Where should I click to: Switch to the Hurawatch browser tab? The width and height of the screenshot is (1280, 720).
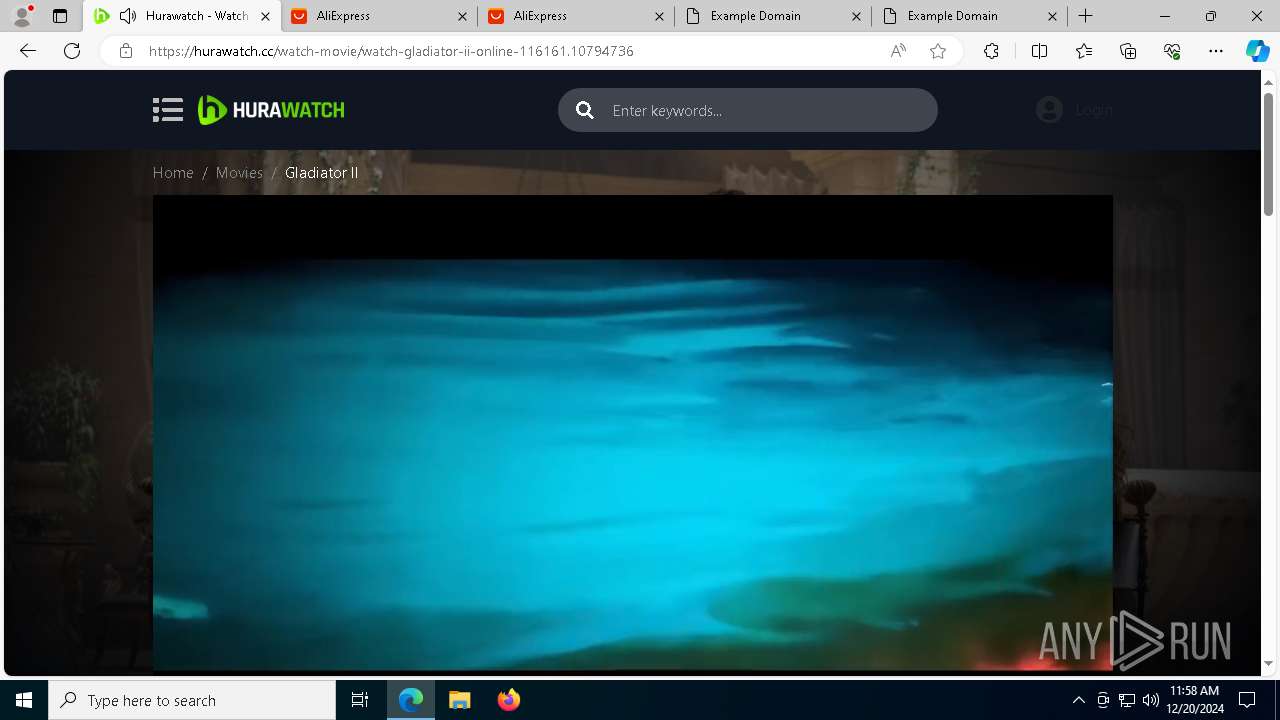pyautogui.click(x=181, y=16)
